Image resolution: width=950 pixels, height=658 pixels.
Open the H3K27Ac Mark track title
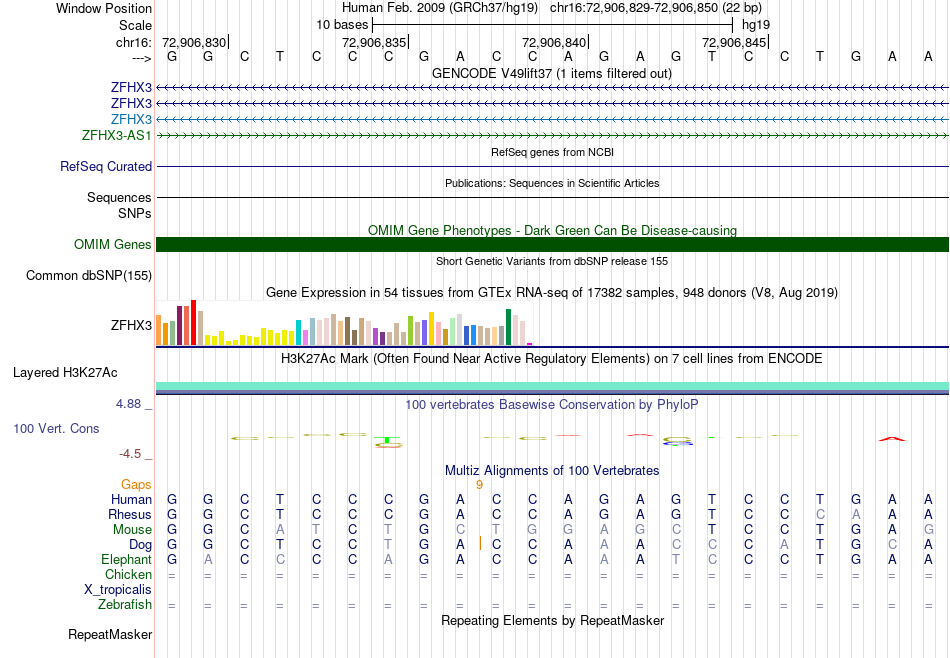[x=552, y=359]
